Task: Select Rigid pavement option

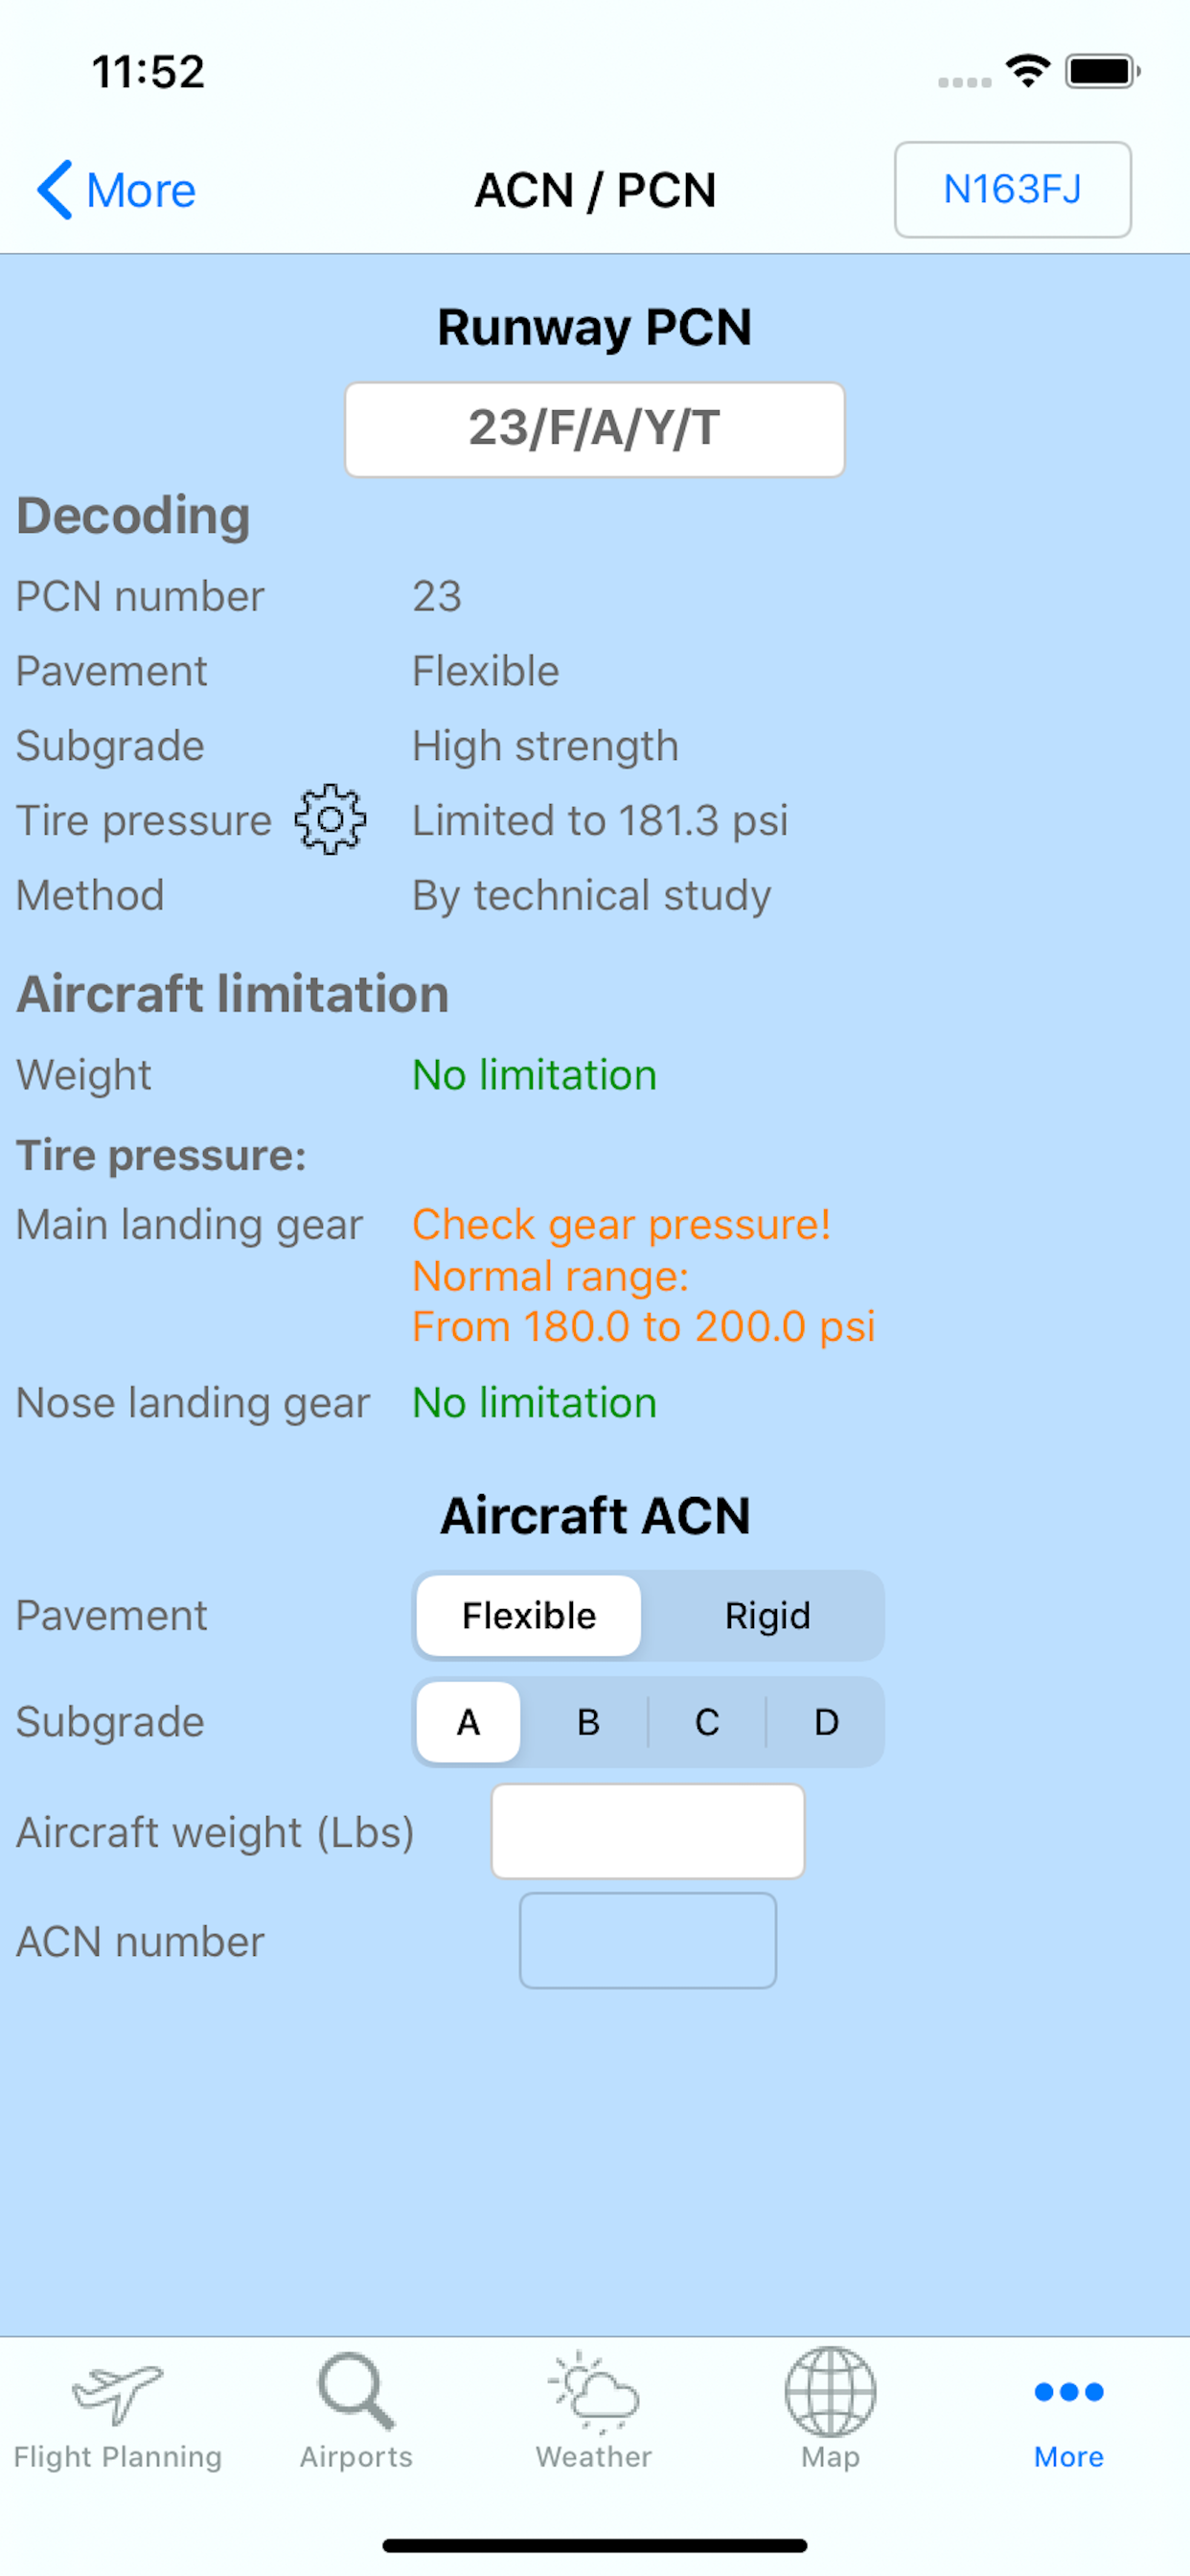Action: point(767,1616)
